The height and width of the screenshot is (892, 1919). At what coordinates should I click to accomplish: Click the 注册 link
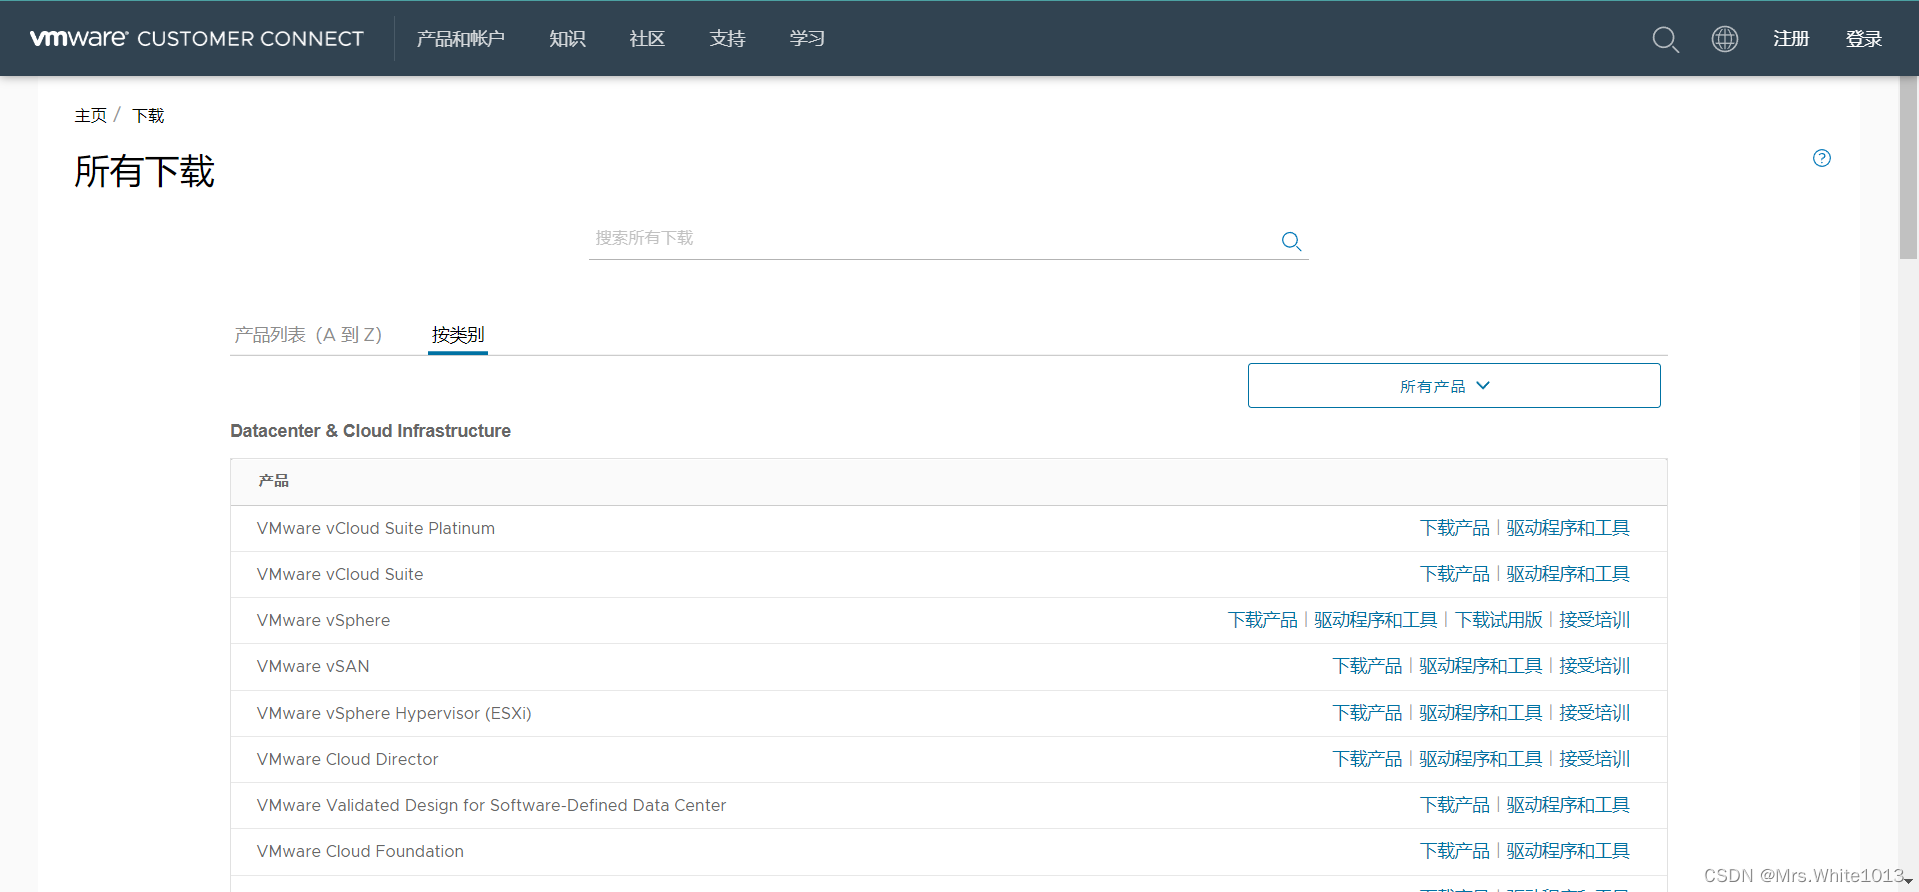click(x=1791, y=39)
